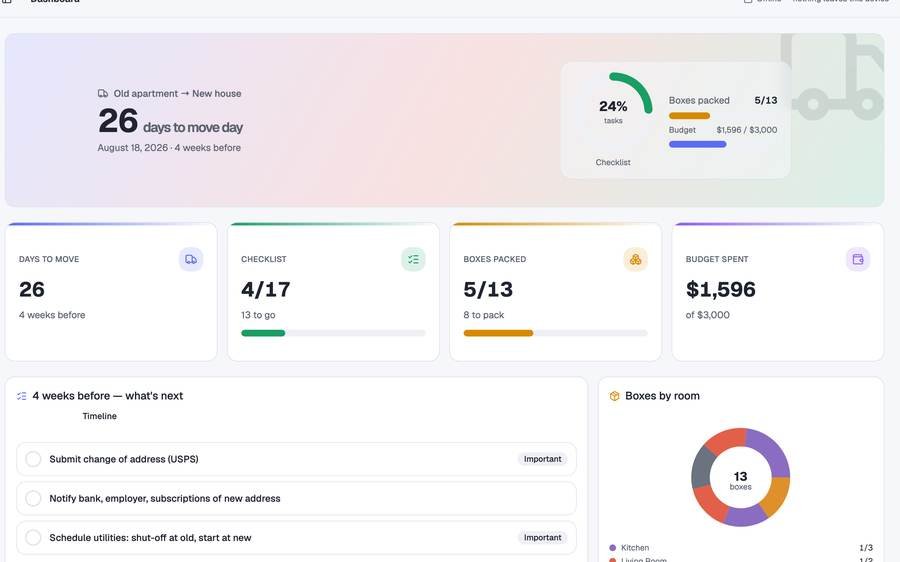
Task: Click the Kitchen 1/3 count
Action: (x=866, y=548)
